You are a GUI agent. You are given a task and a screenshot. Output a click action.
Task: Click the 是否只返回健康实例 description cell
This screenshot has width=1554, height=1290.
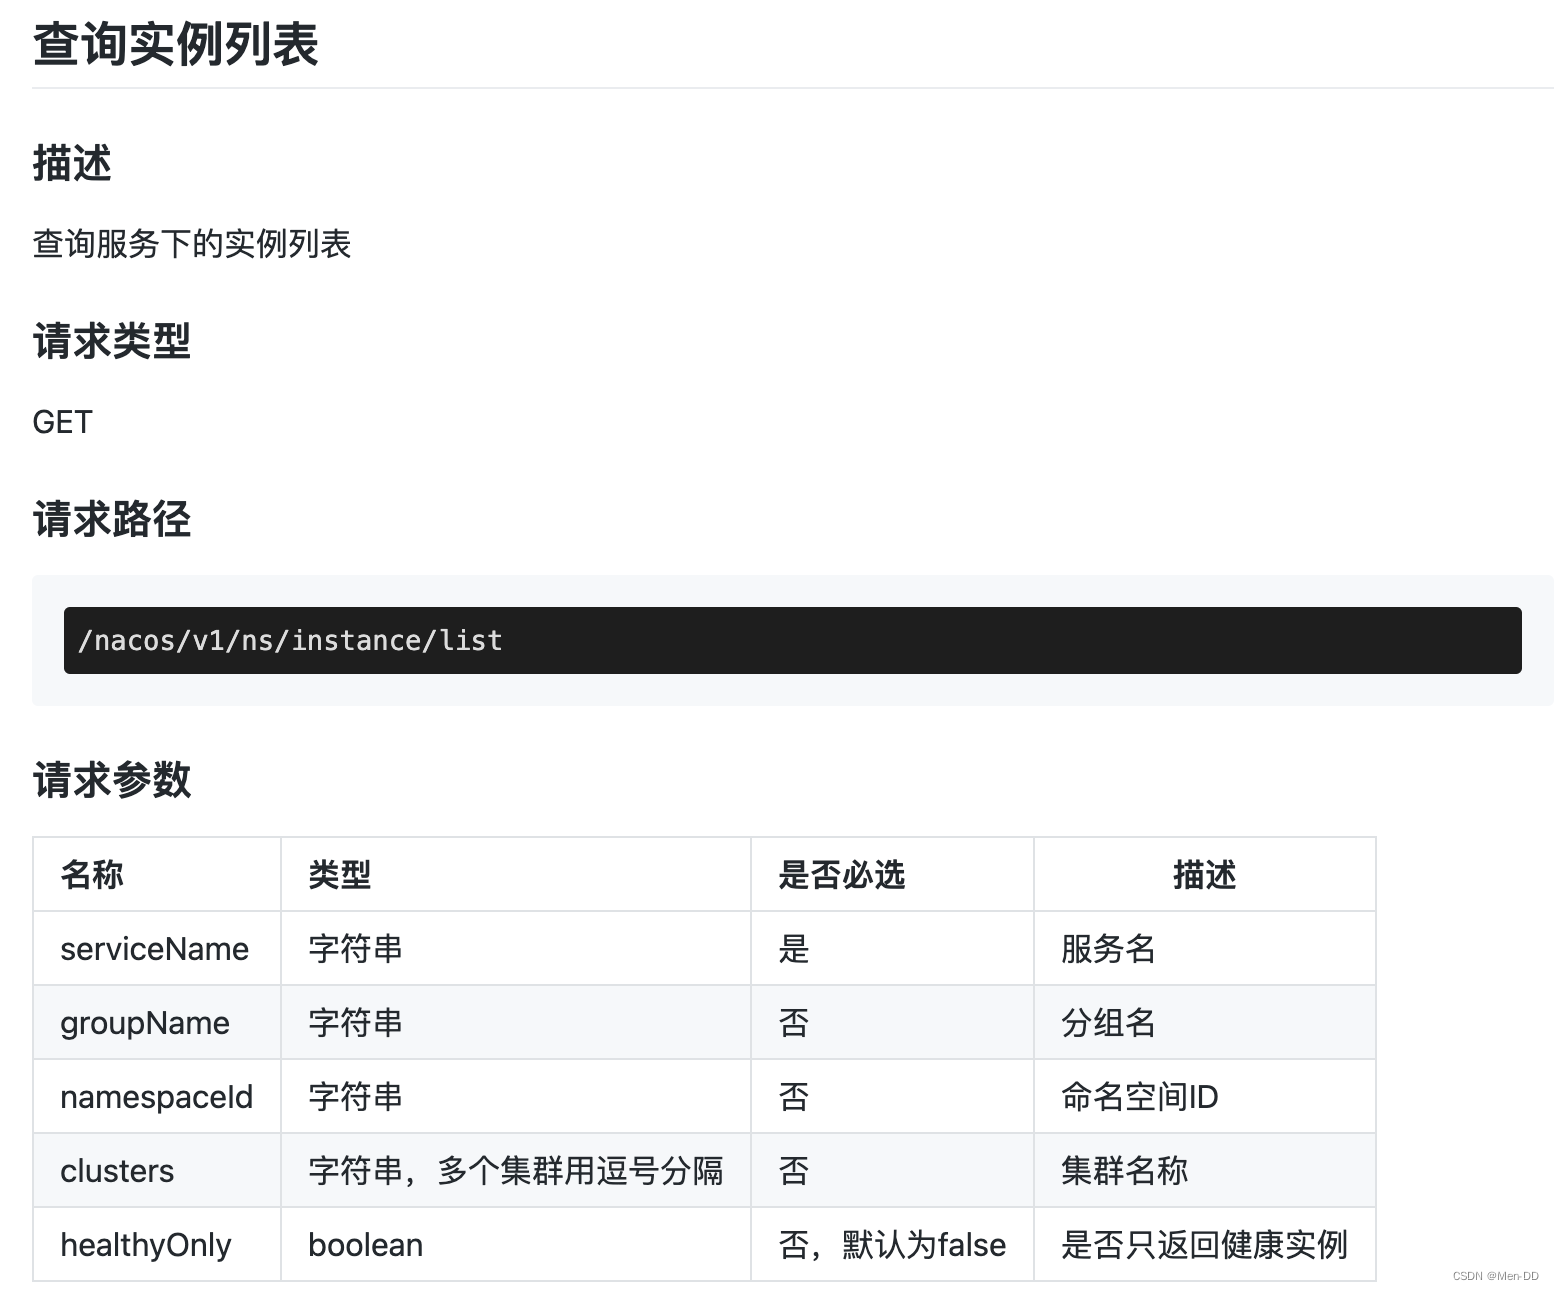point(1205,1244)
